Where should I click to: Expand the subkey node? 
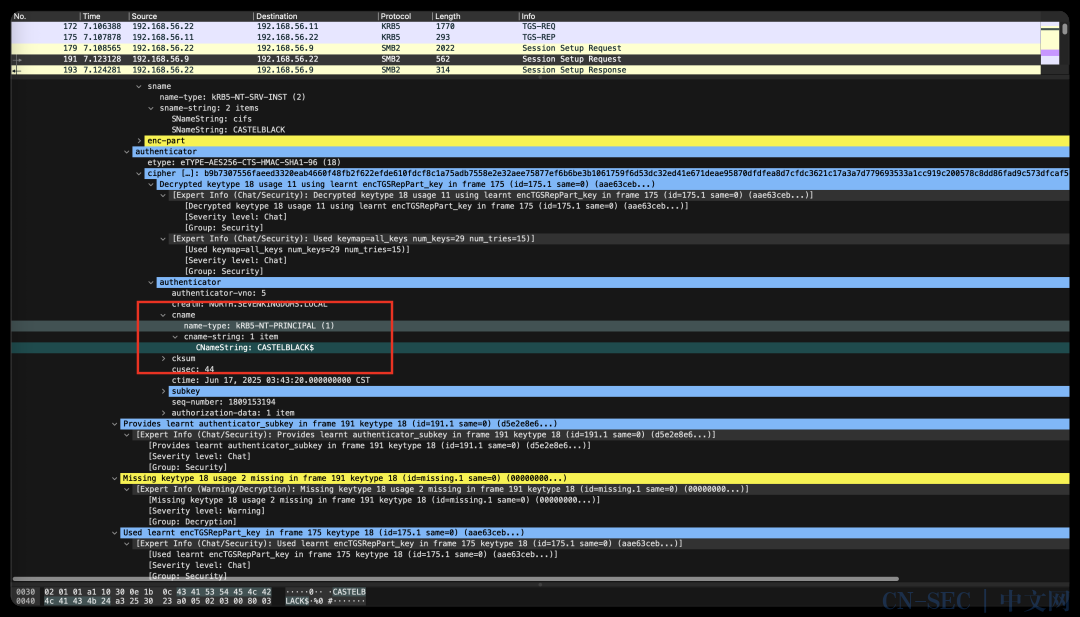(163, 391)
